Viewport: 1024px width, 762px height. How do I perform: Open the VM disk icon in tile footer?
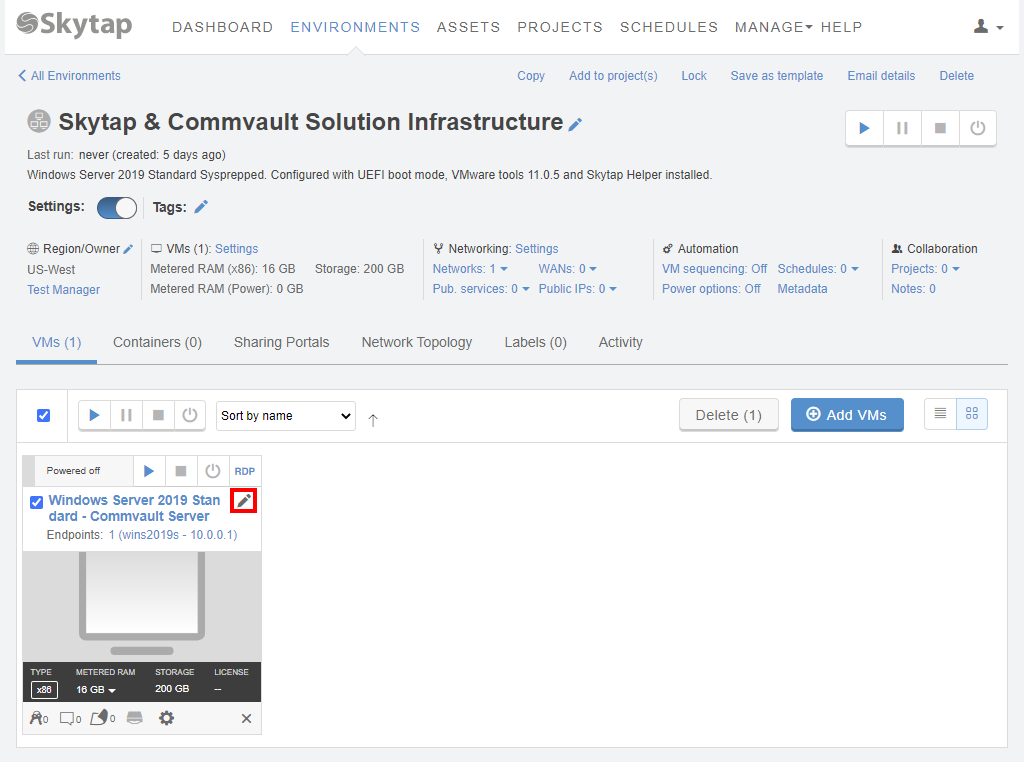(135, 718)
